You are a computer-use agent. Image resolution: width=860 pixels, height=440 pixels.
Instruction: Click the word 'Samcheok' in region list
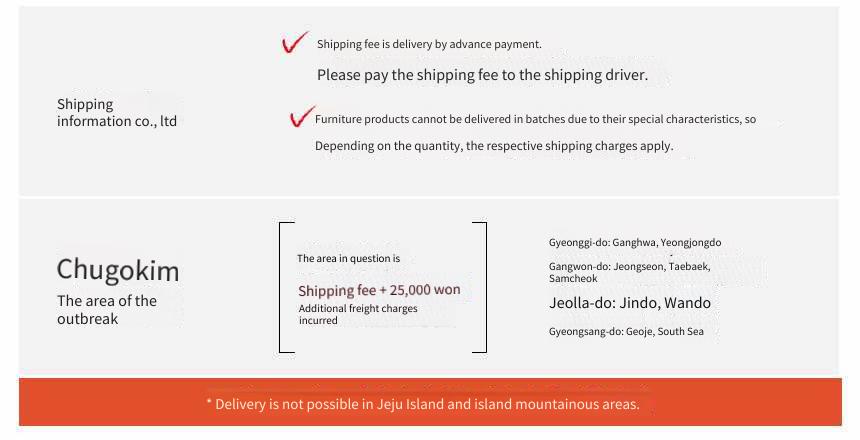(573, 279)
